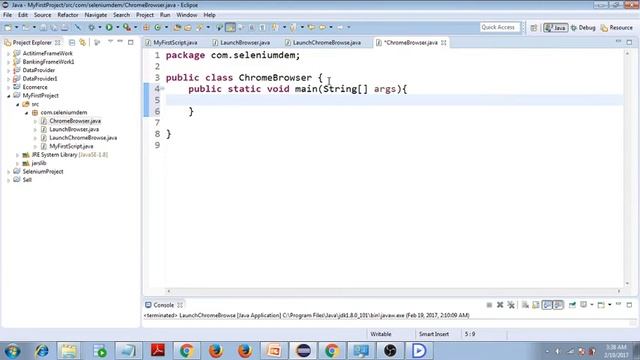Click the editor vertical scrollbar up arrow

[627, 53]
